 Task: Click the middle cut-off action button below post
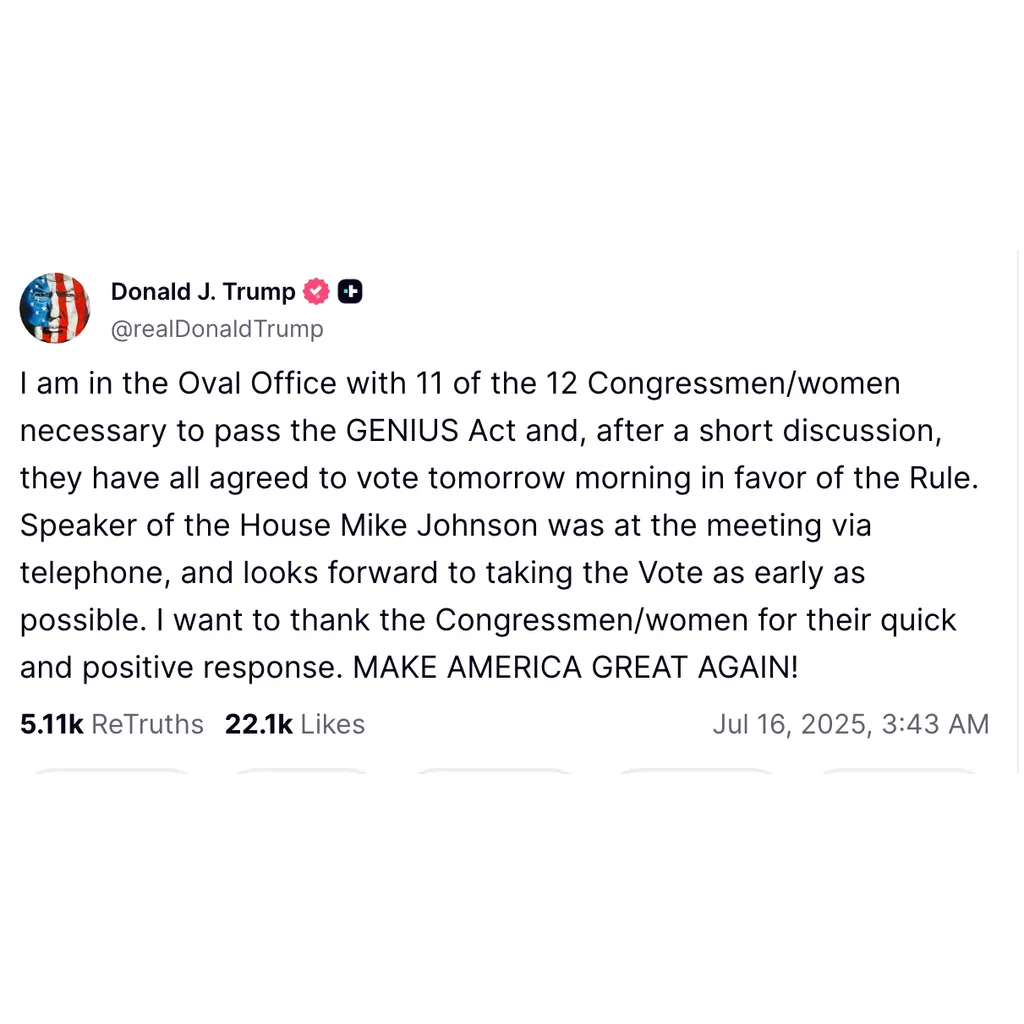tap(494, 771)
